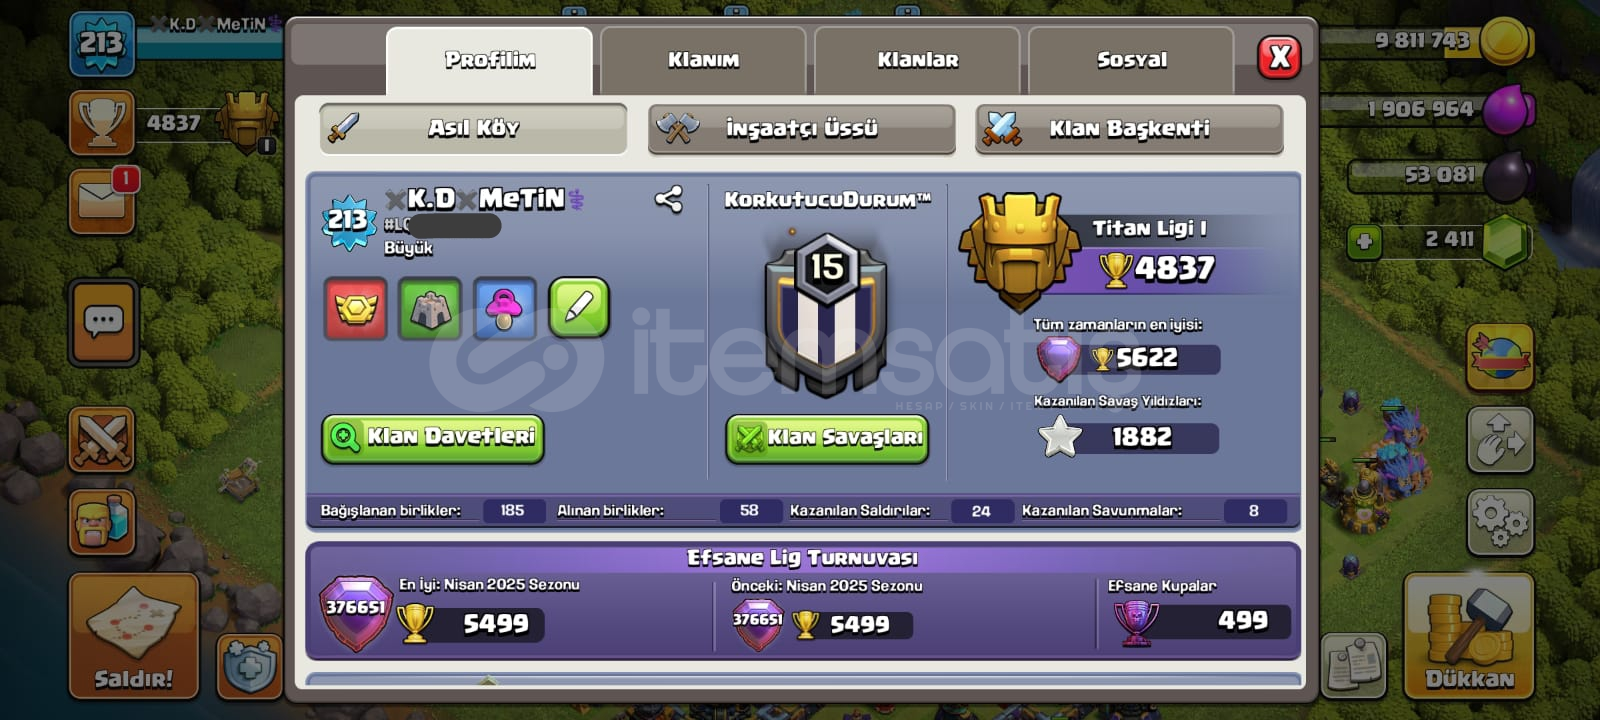Screen dimensions: 1600x720
Task: Click the pink mushroom scenery icon
Action: pyautogui.click(x=505, y=308)
